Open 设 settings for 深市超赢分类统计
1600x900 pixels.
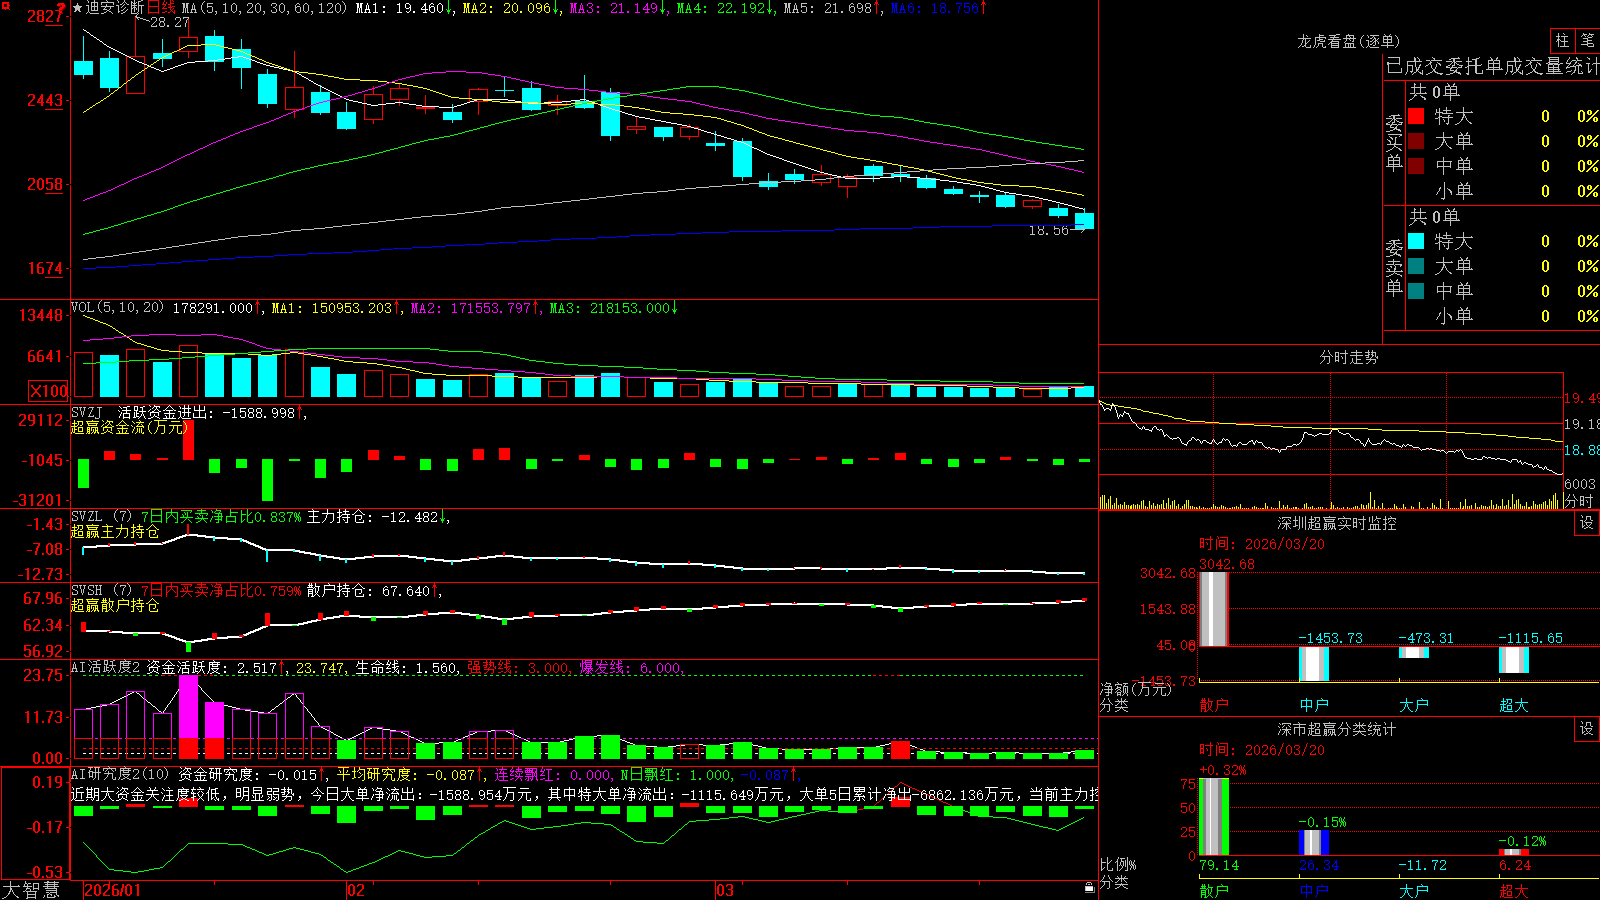[1586, 729]
